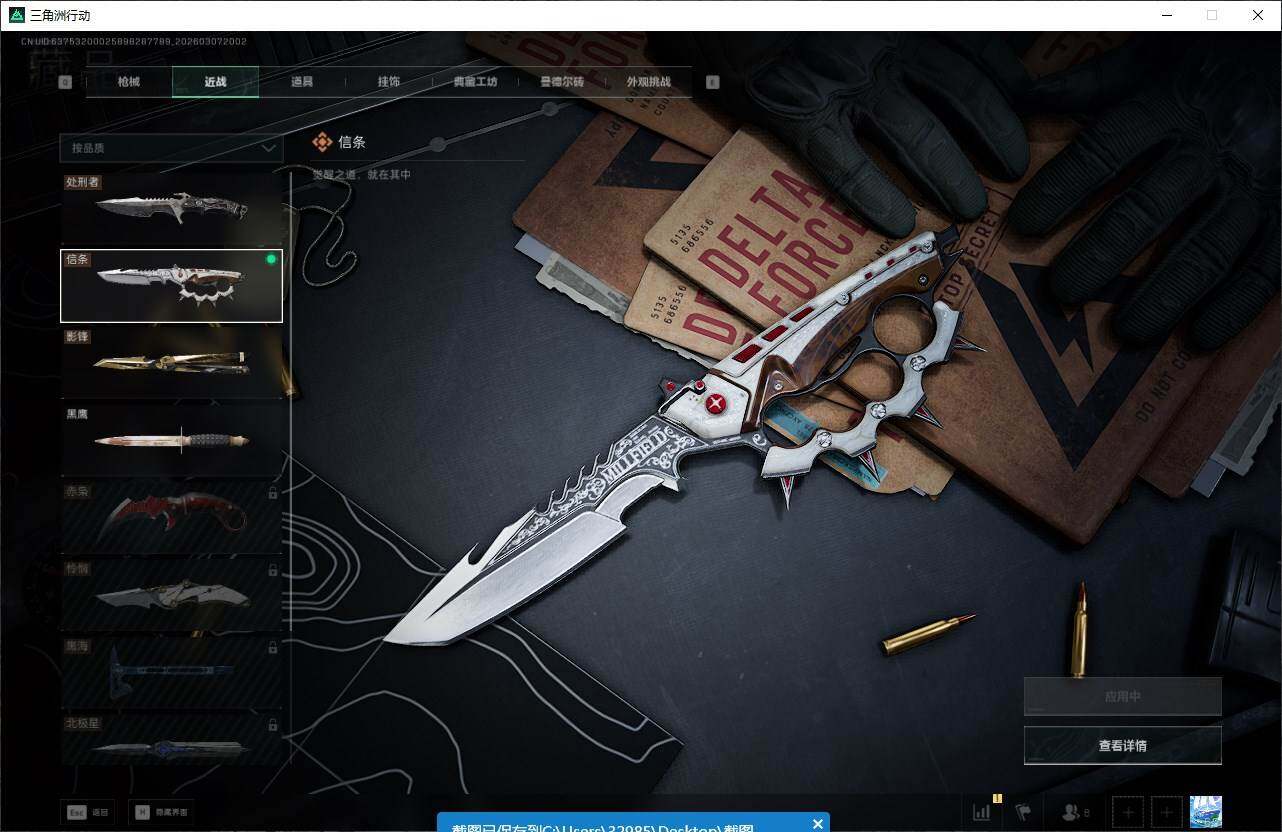1282x832 pixels.
Task: Select the 处刑者 knife skin
Action: coord(171,209)
